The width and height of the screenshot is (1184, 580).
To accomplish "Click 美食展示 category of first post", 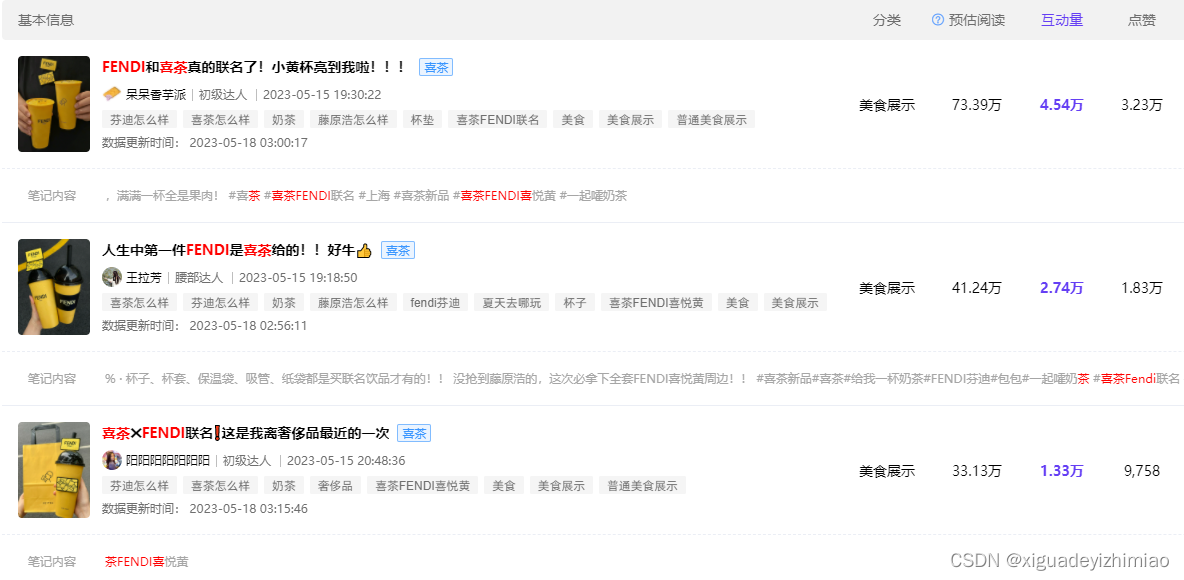I will [886, 105].
